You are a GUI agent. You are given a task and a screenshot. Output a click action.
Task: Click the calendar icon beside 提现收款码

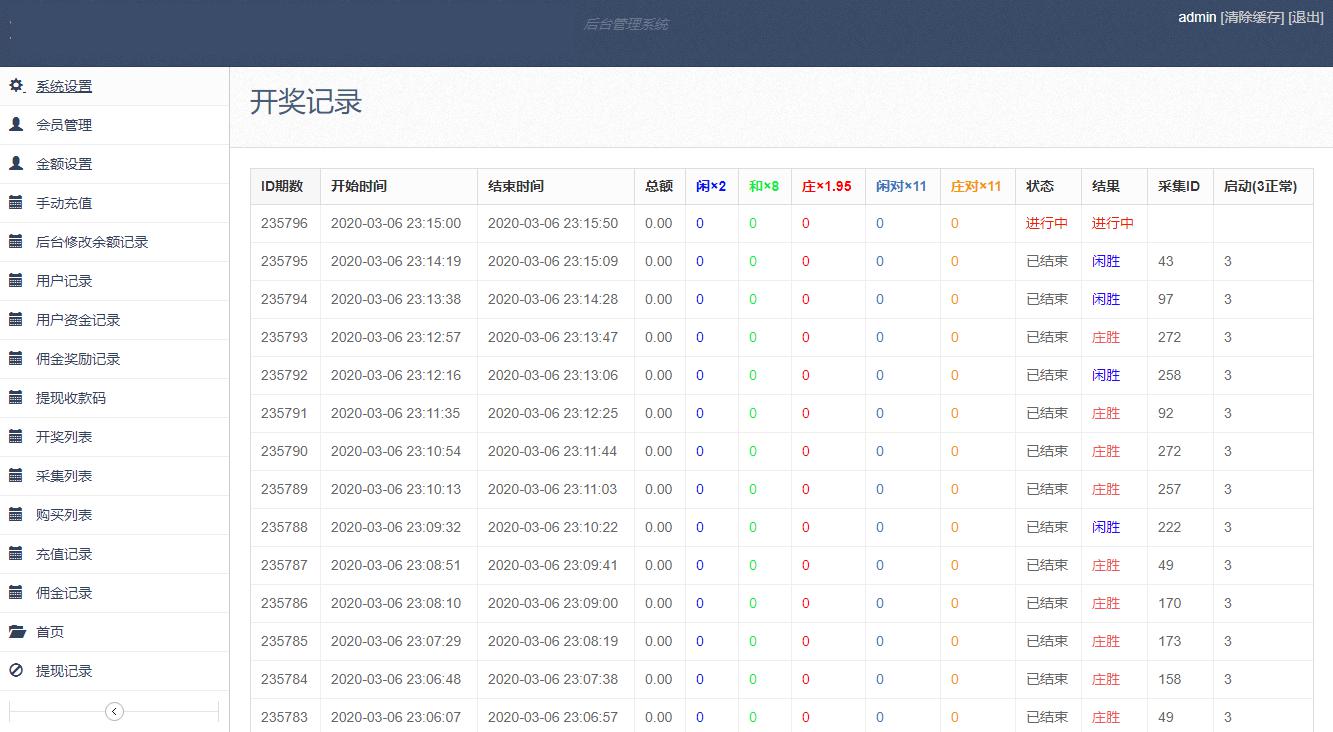click(x=16, y=398)
